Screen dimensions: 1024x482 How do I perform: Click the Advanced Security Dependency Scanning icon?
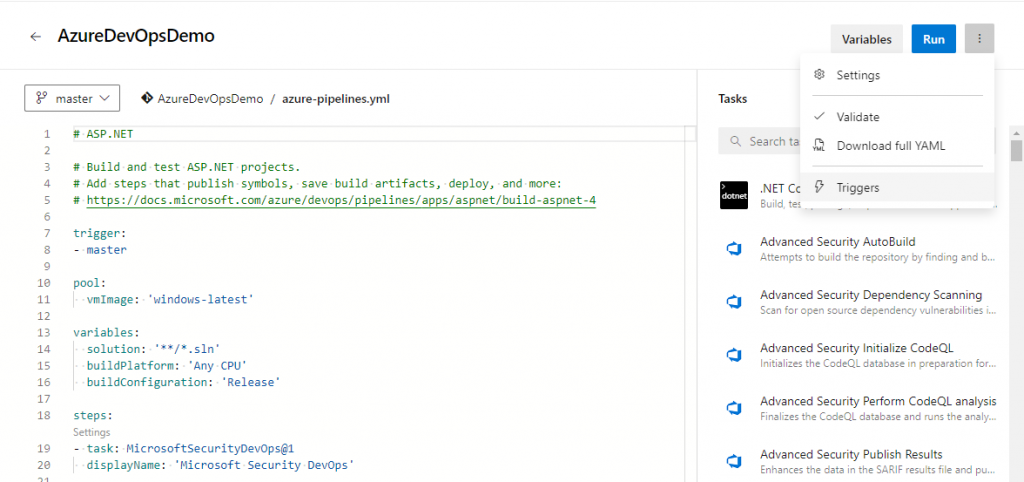click(734, 302)
